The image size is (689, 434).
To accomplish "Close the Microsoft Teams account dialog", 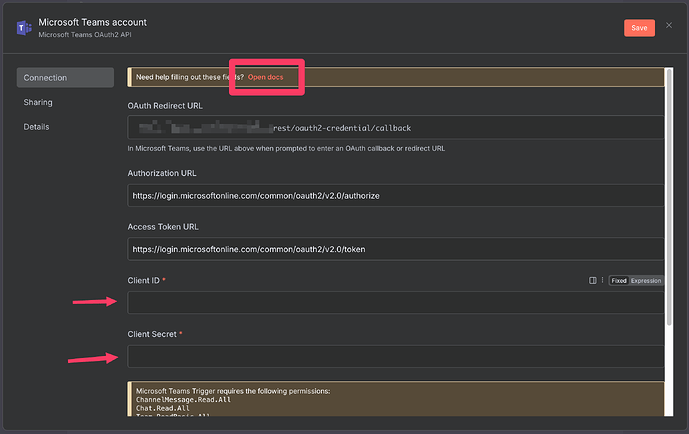I will [x=669, y=25].
